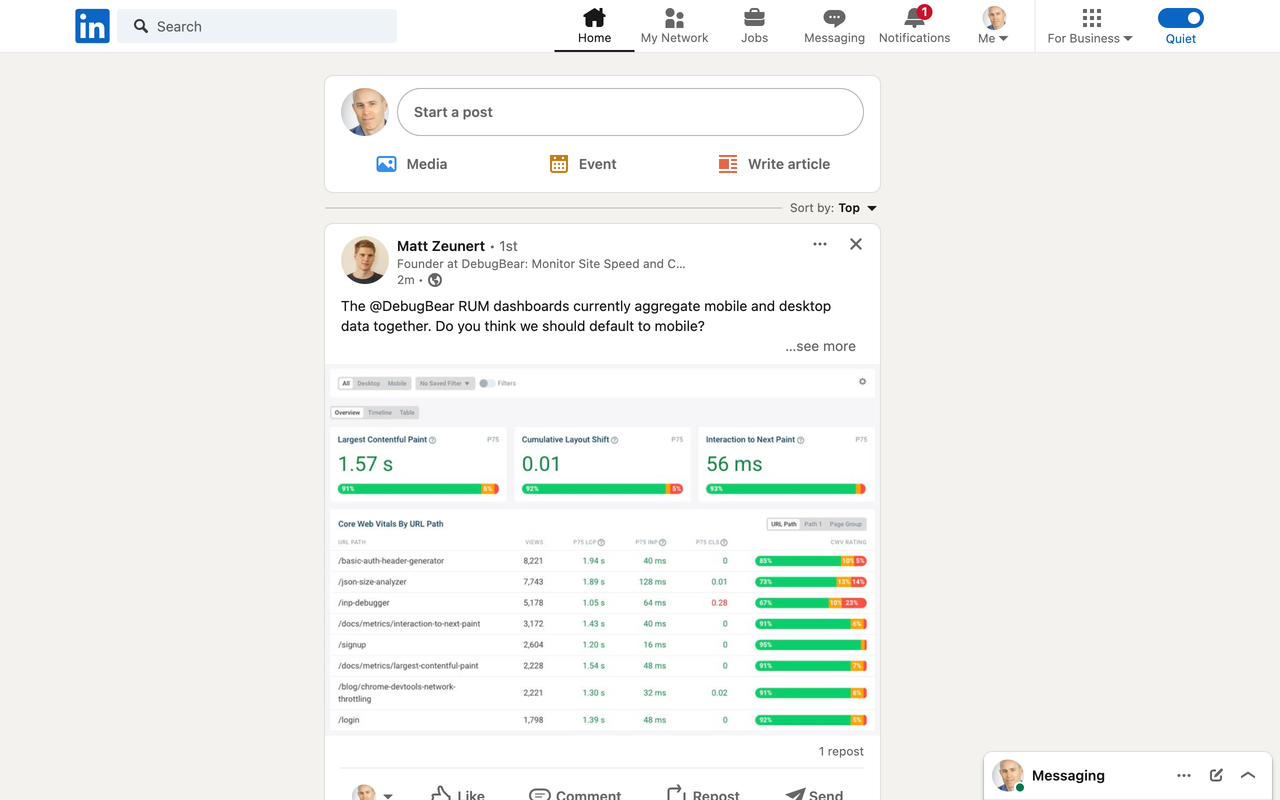Screen dimensions: 1280x800
Task: Expand the Messaging panel with chevron
Action: point(1247,775)
